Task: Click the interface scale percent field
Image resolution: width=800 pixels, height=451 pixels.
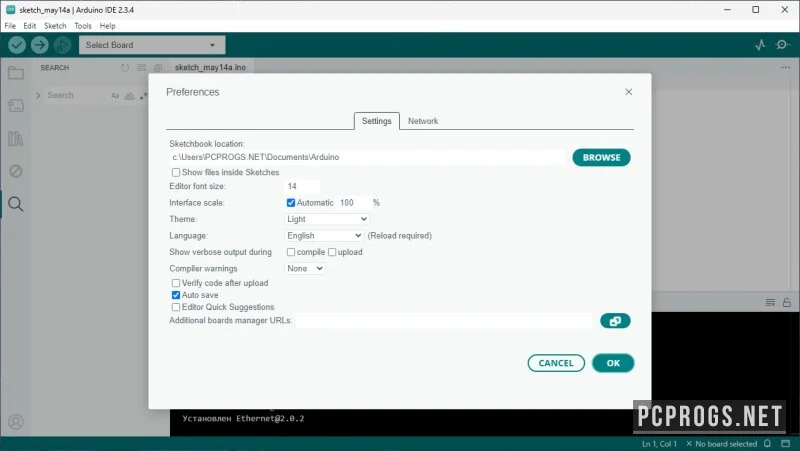Action: coord(354,203)
